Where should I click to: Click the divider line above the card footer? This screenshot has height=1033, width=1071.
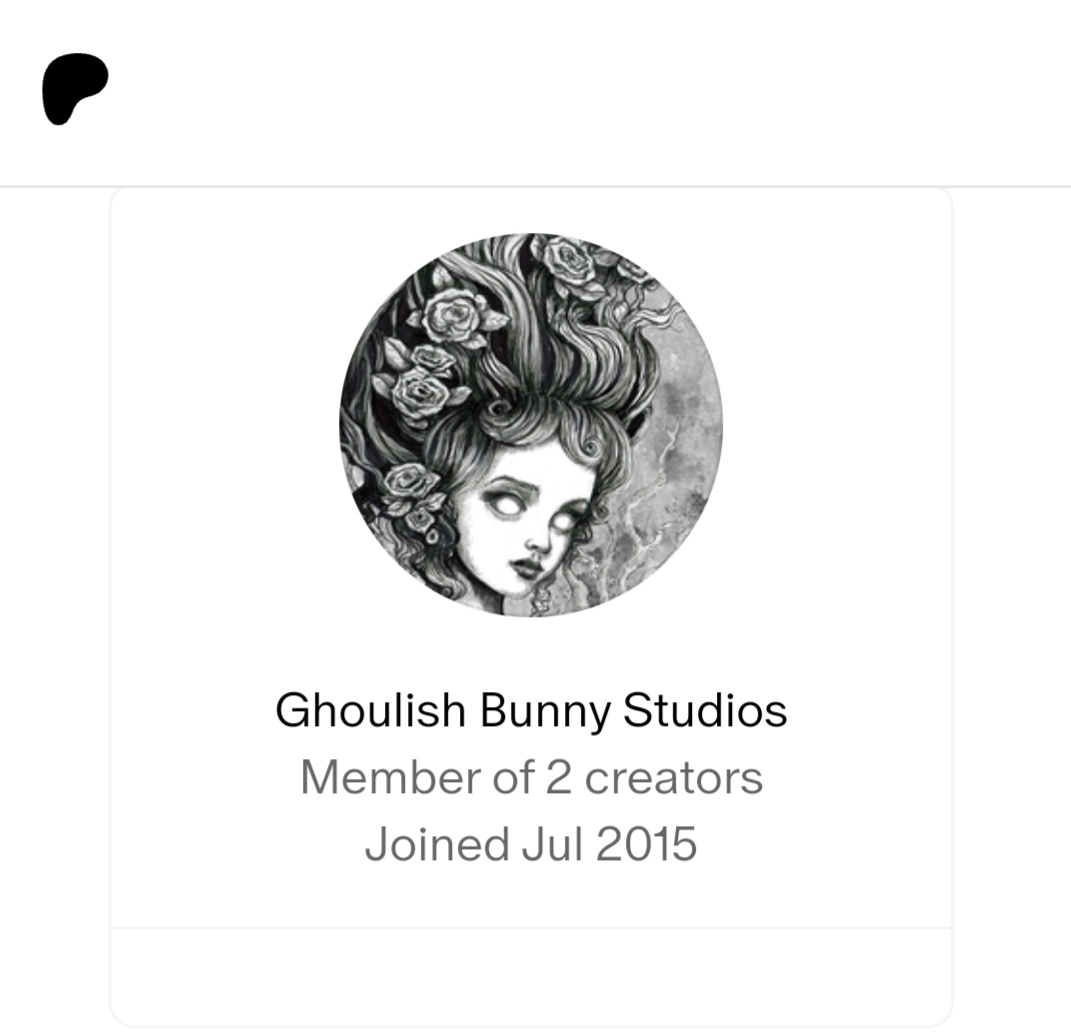(x=531, y=928)
